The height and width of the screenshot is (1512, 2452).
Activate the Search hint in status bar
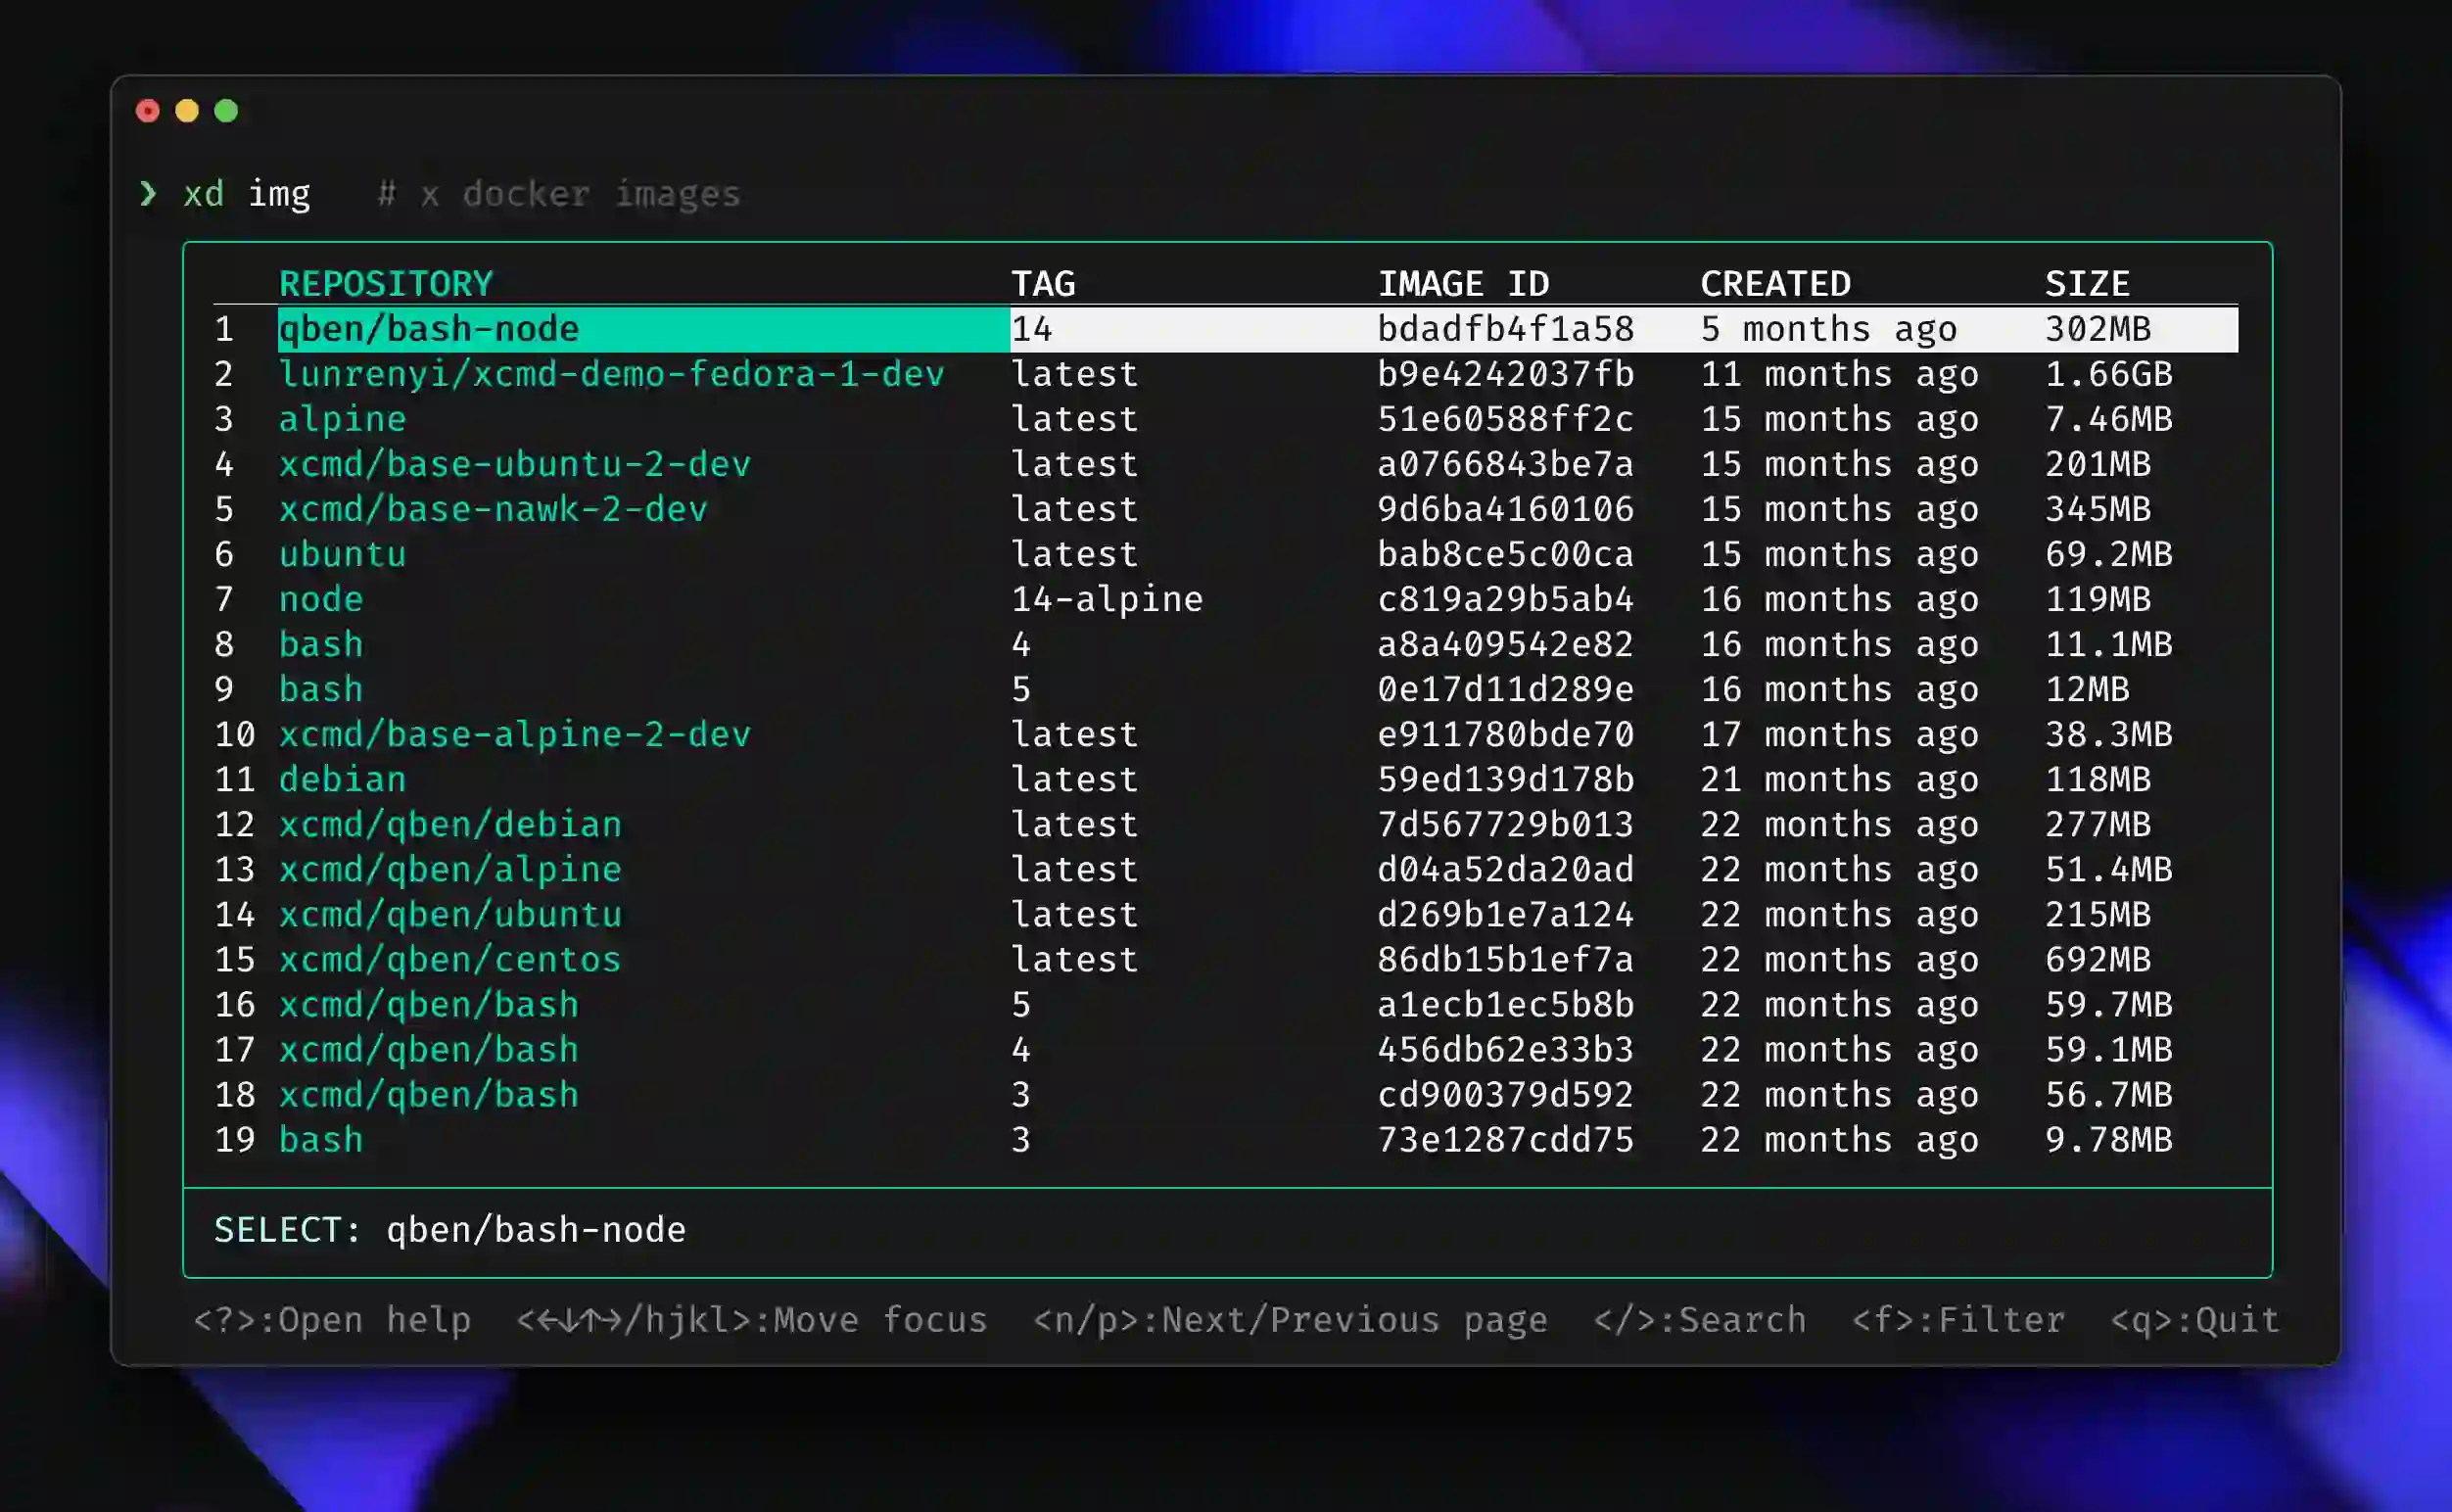pyautogui.click(x=1700, y=1319)
